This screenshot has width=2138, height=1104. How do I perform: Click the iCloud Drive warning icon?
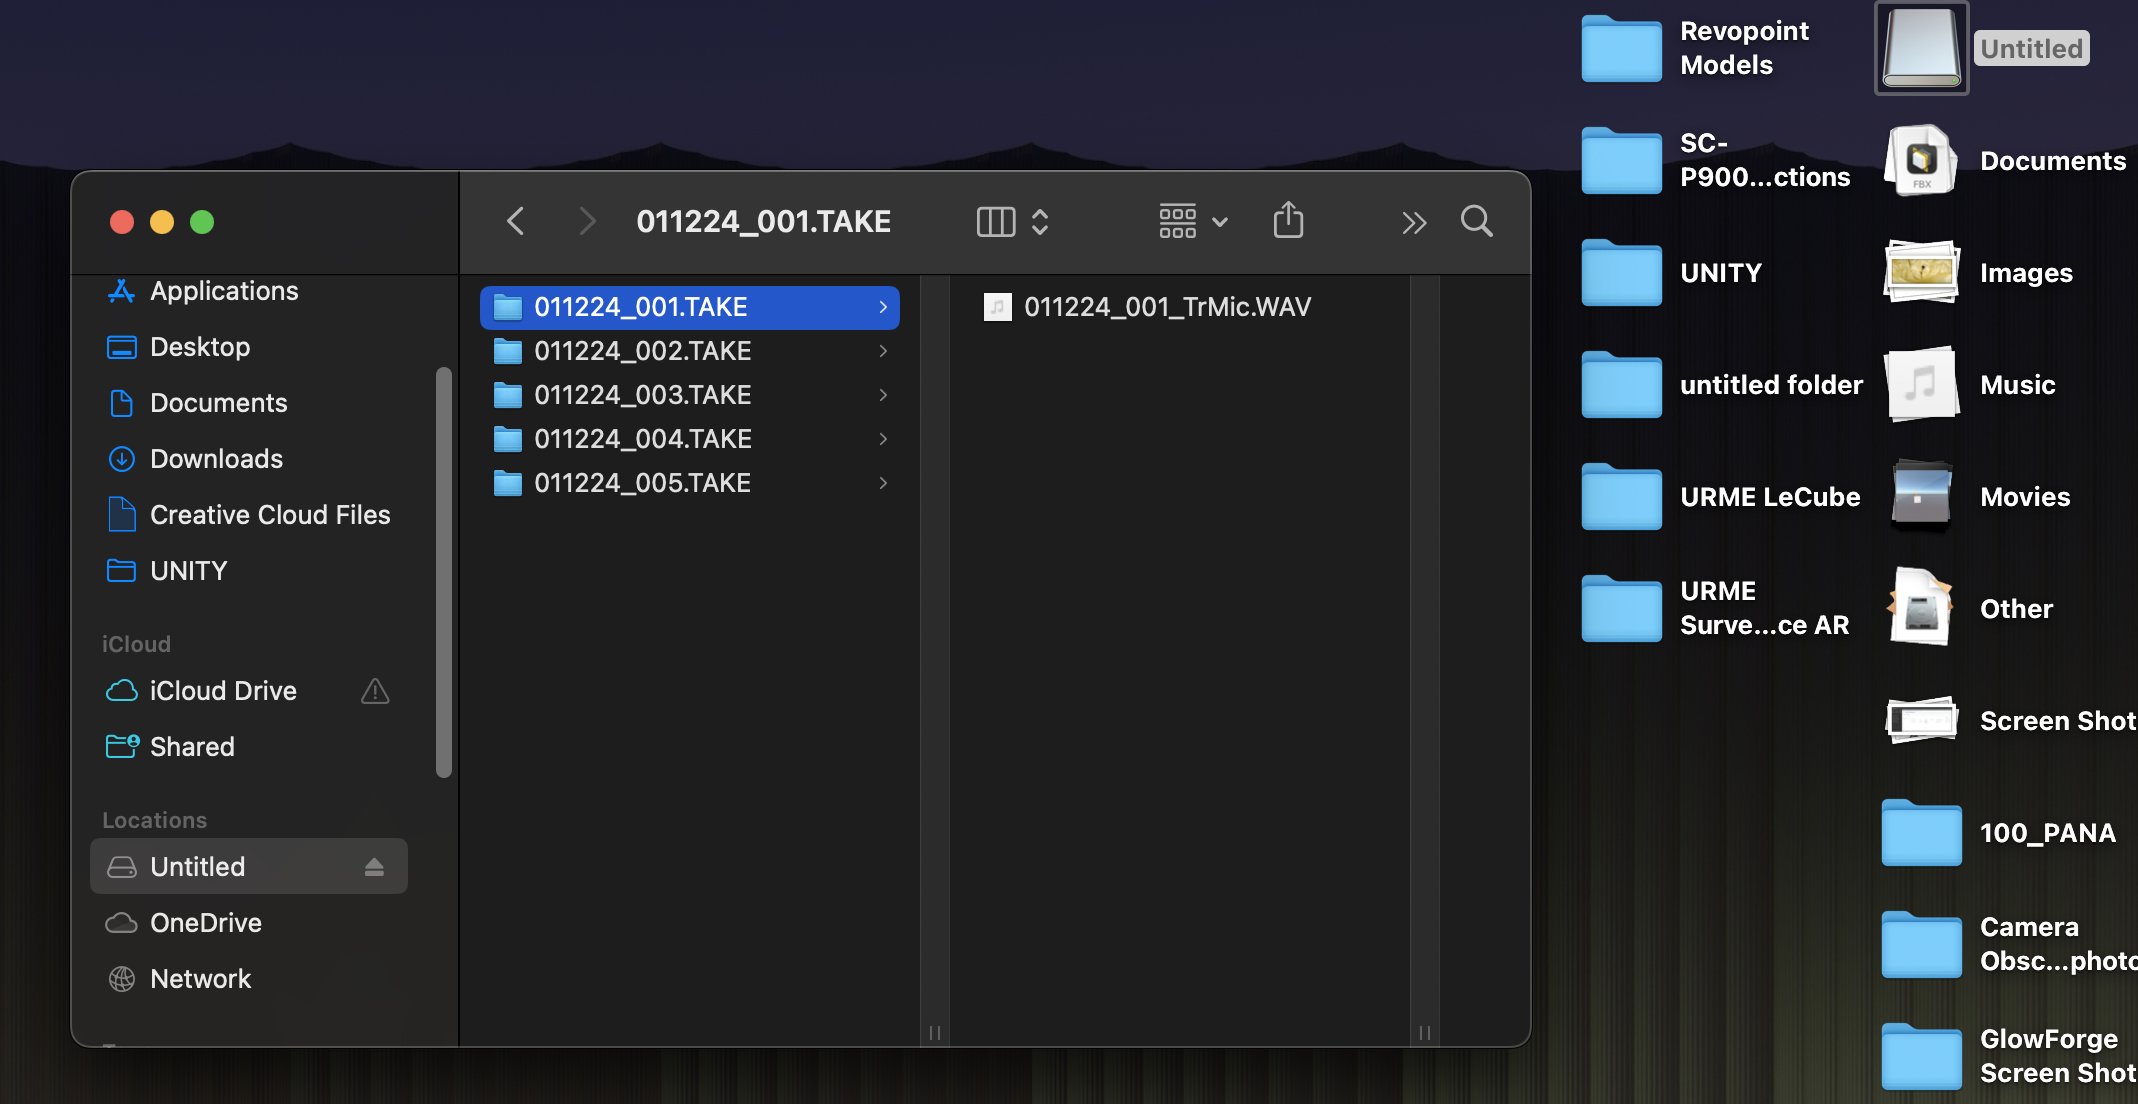[375, 691]
